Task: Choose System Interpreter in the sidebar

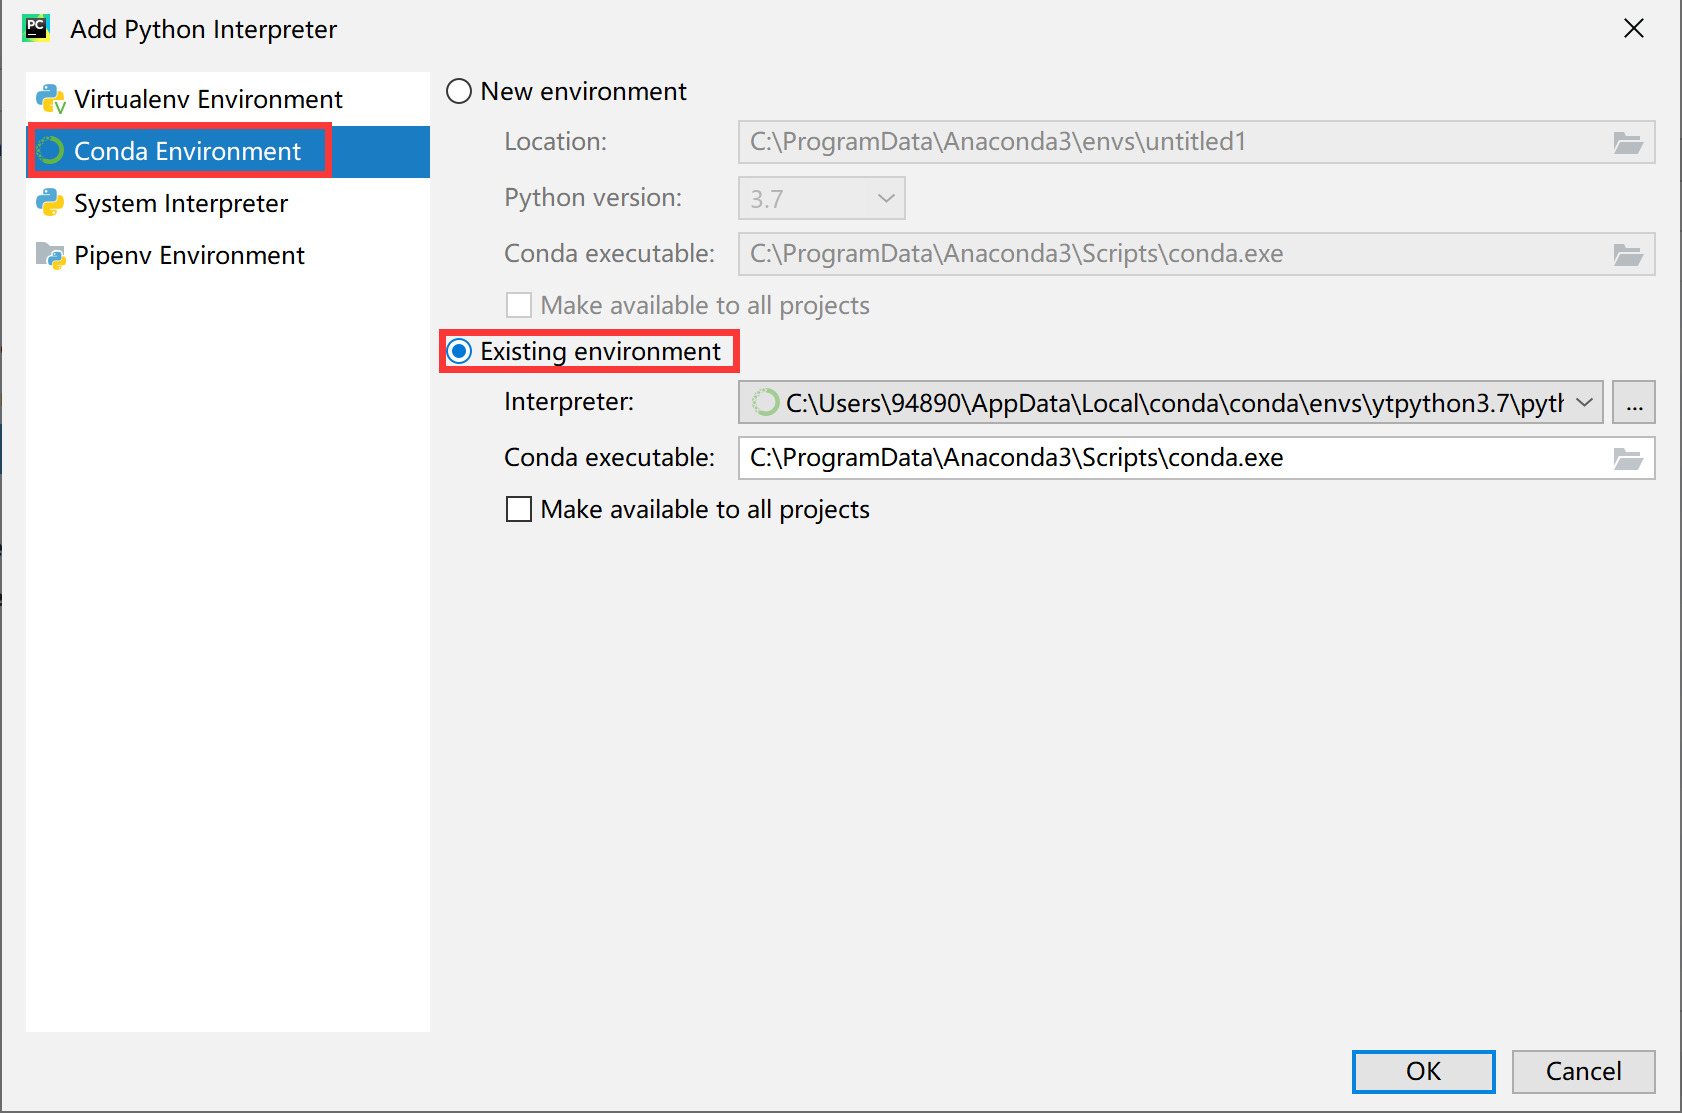Action: pos(228,203)
